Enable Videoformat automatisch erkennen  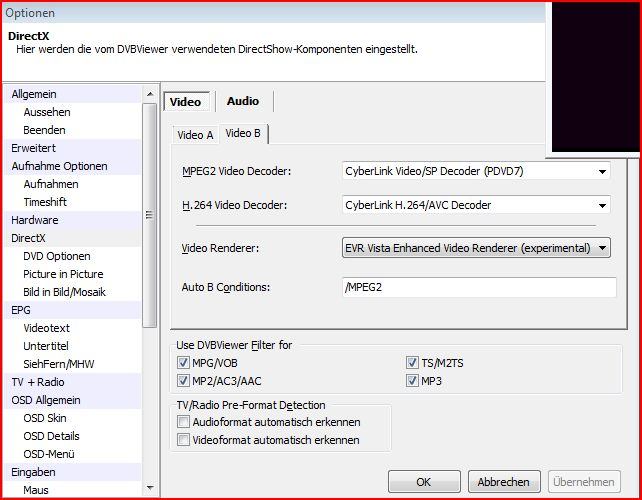point(183,440)
